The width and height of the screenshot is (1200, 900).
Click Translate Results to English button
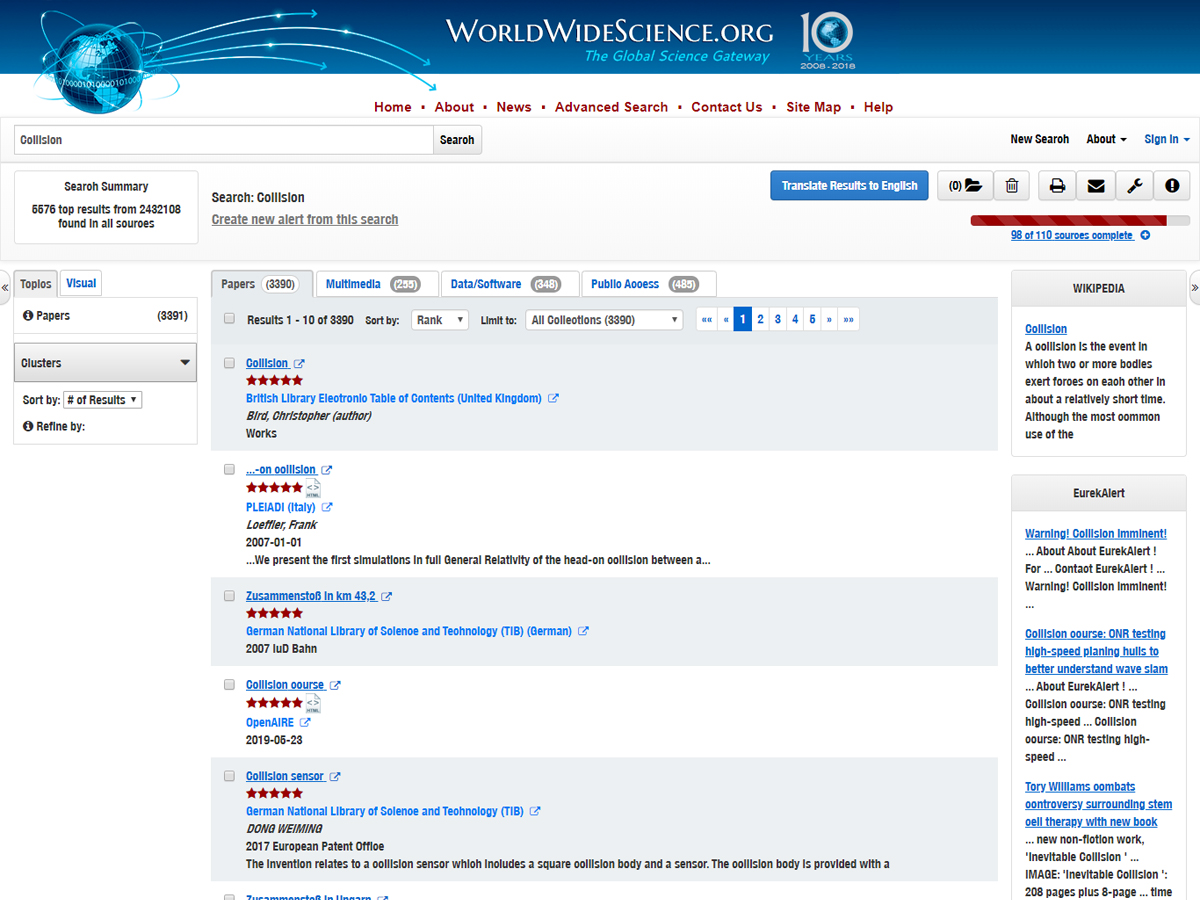[x=849, y=186]
